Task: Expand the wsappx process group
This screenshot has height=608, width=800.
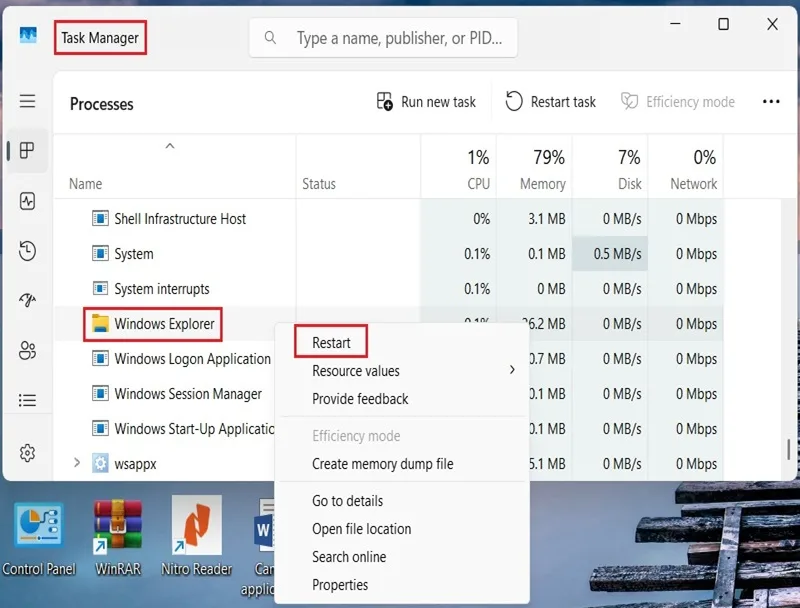Action: coord(77,463)
